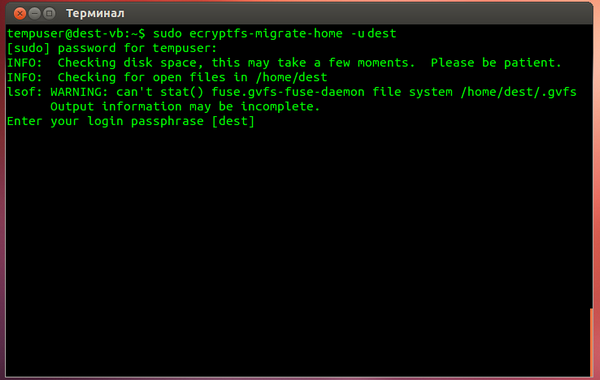600x380 pixels.
Task: Click '/home/dest' path in open files line
Action: [x=292, y=77]
